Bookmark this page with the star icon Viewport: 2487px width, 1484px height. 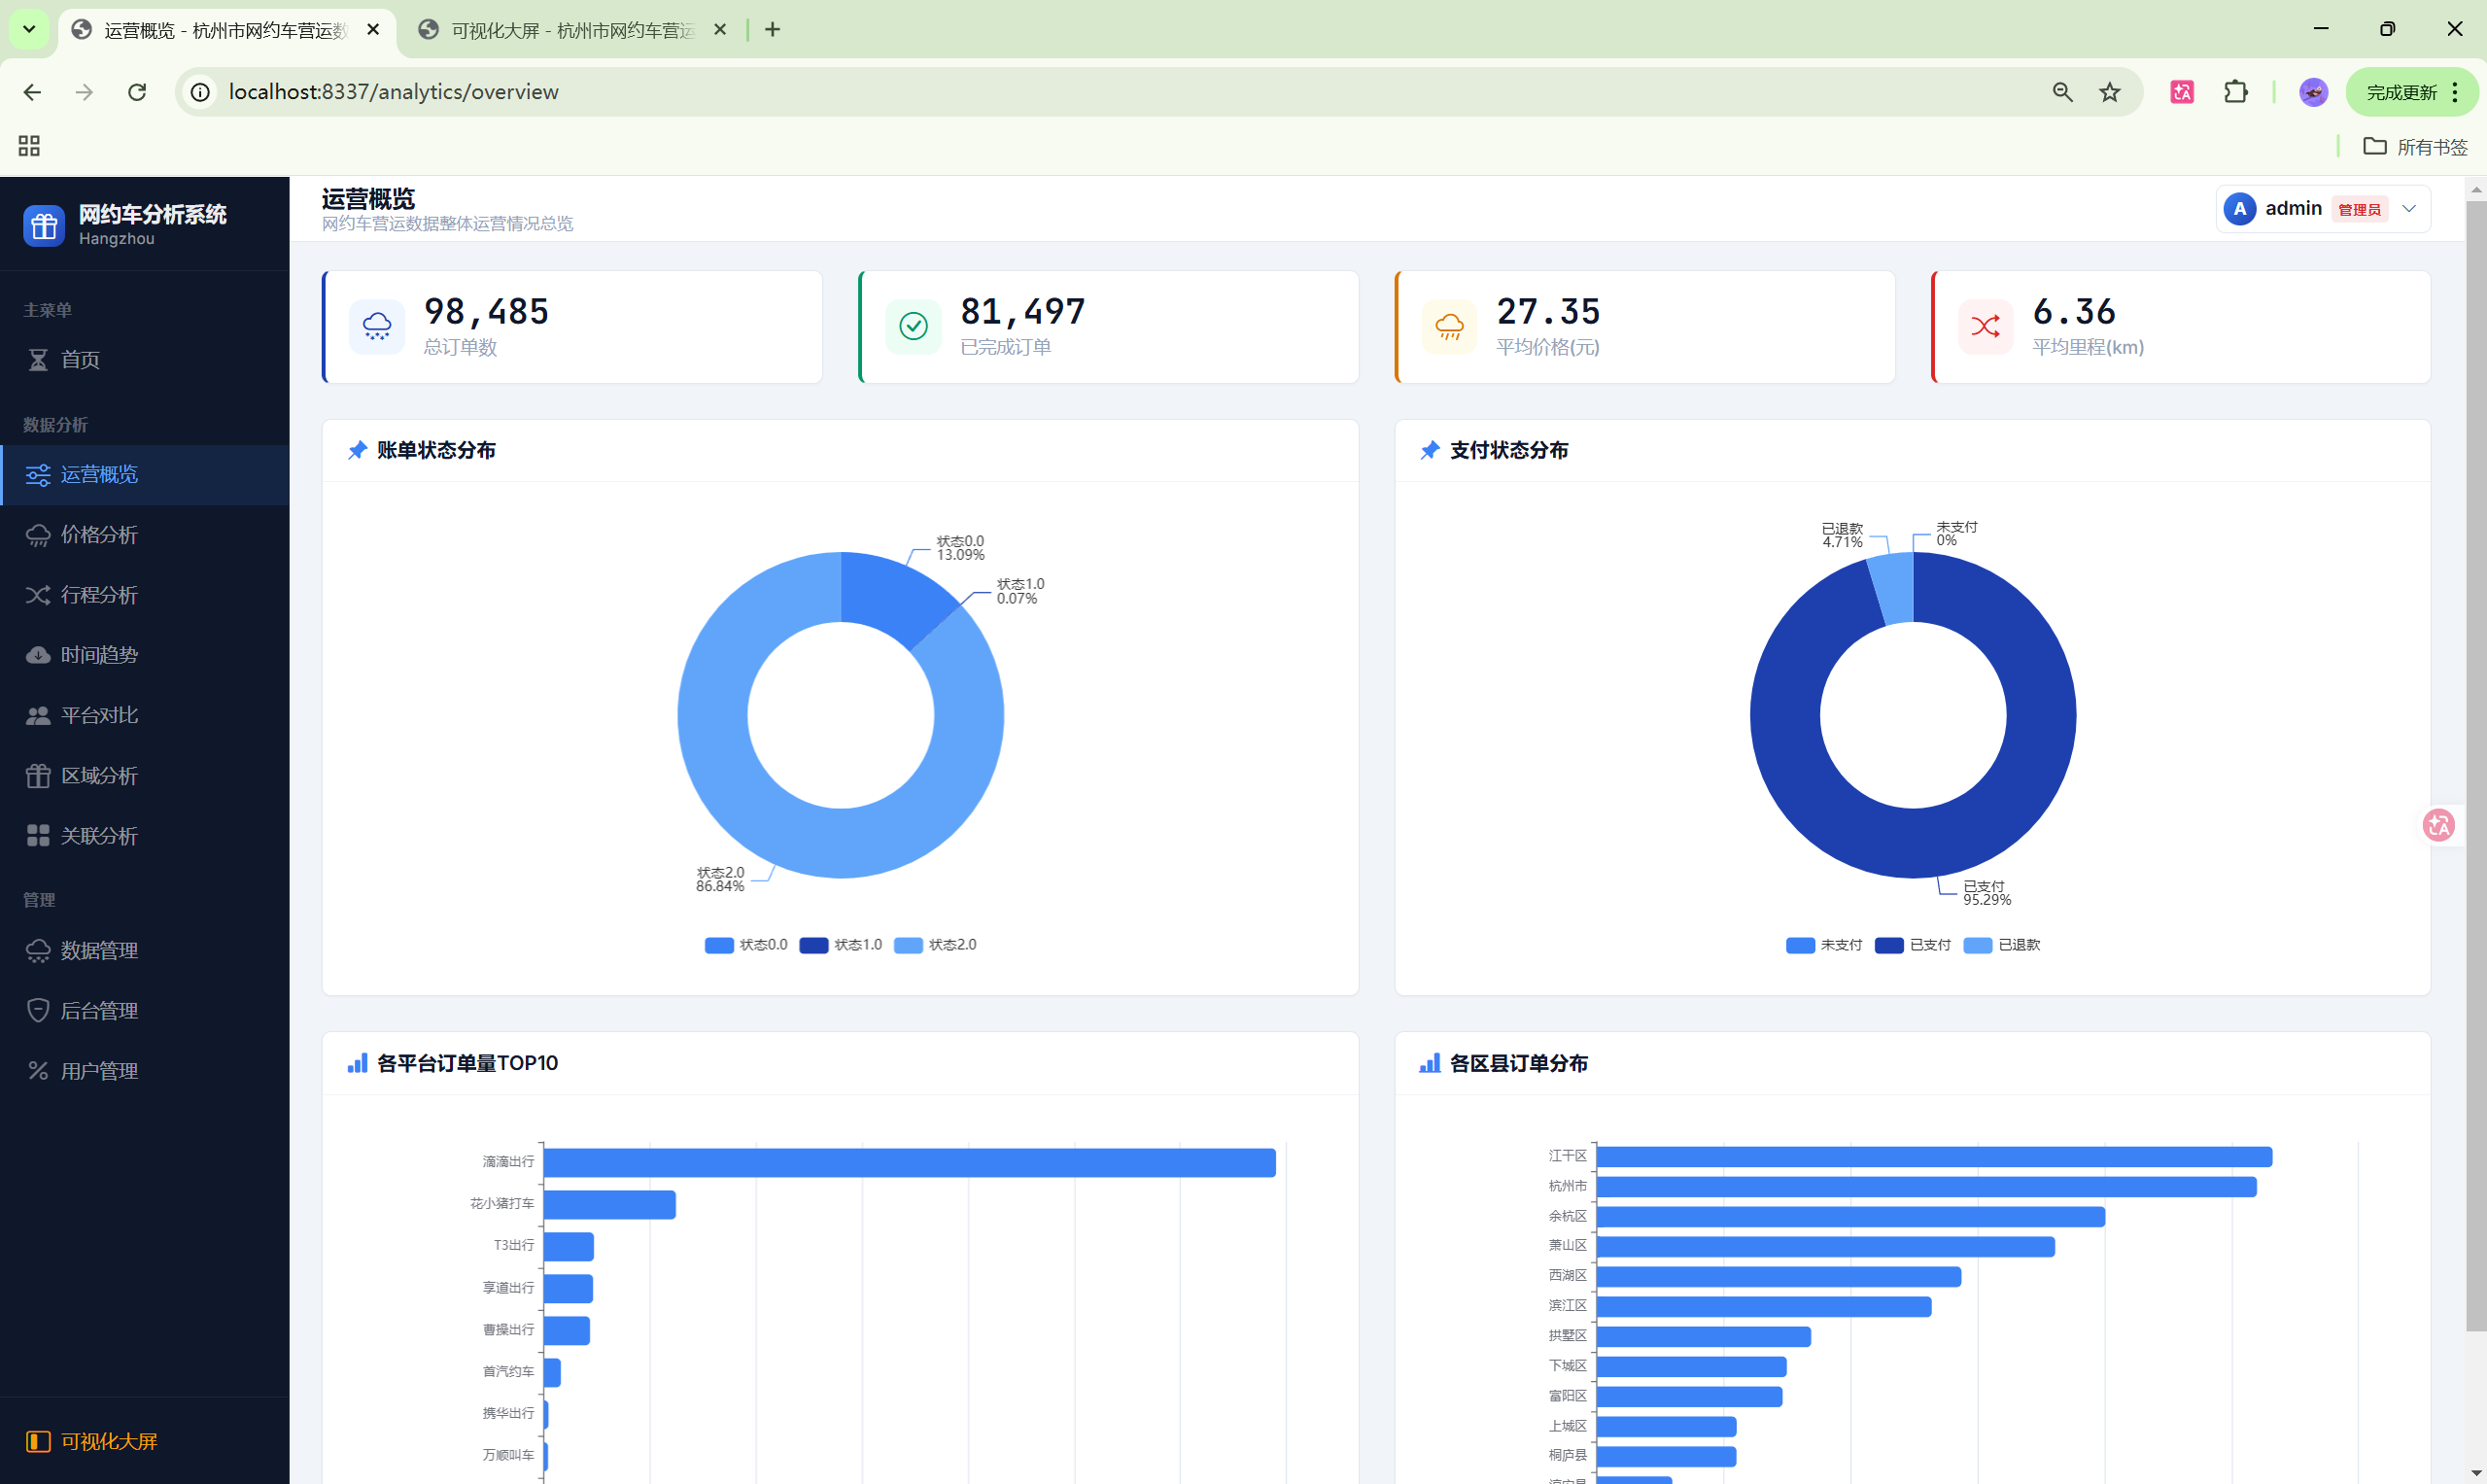point(2110,92)
